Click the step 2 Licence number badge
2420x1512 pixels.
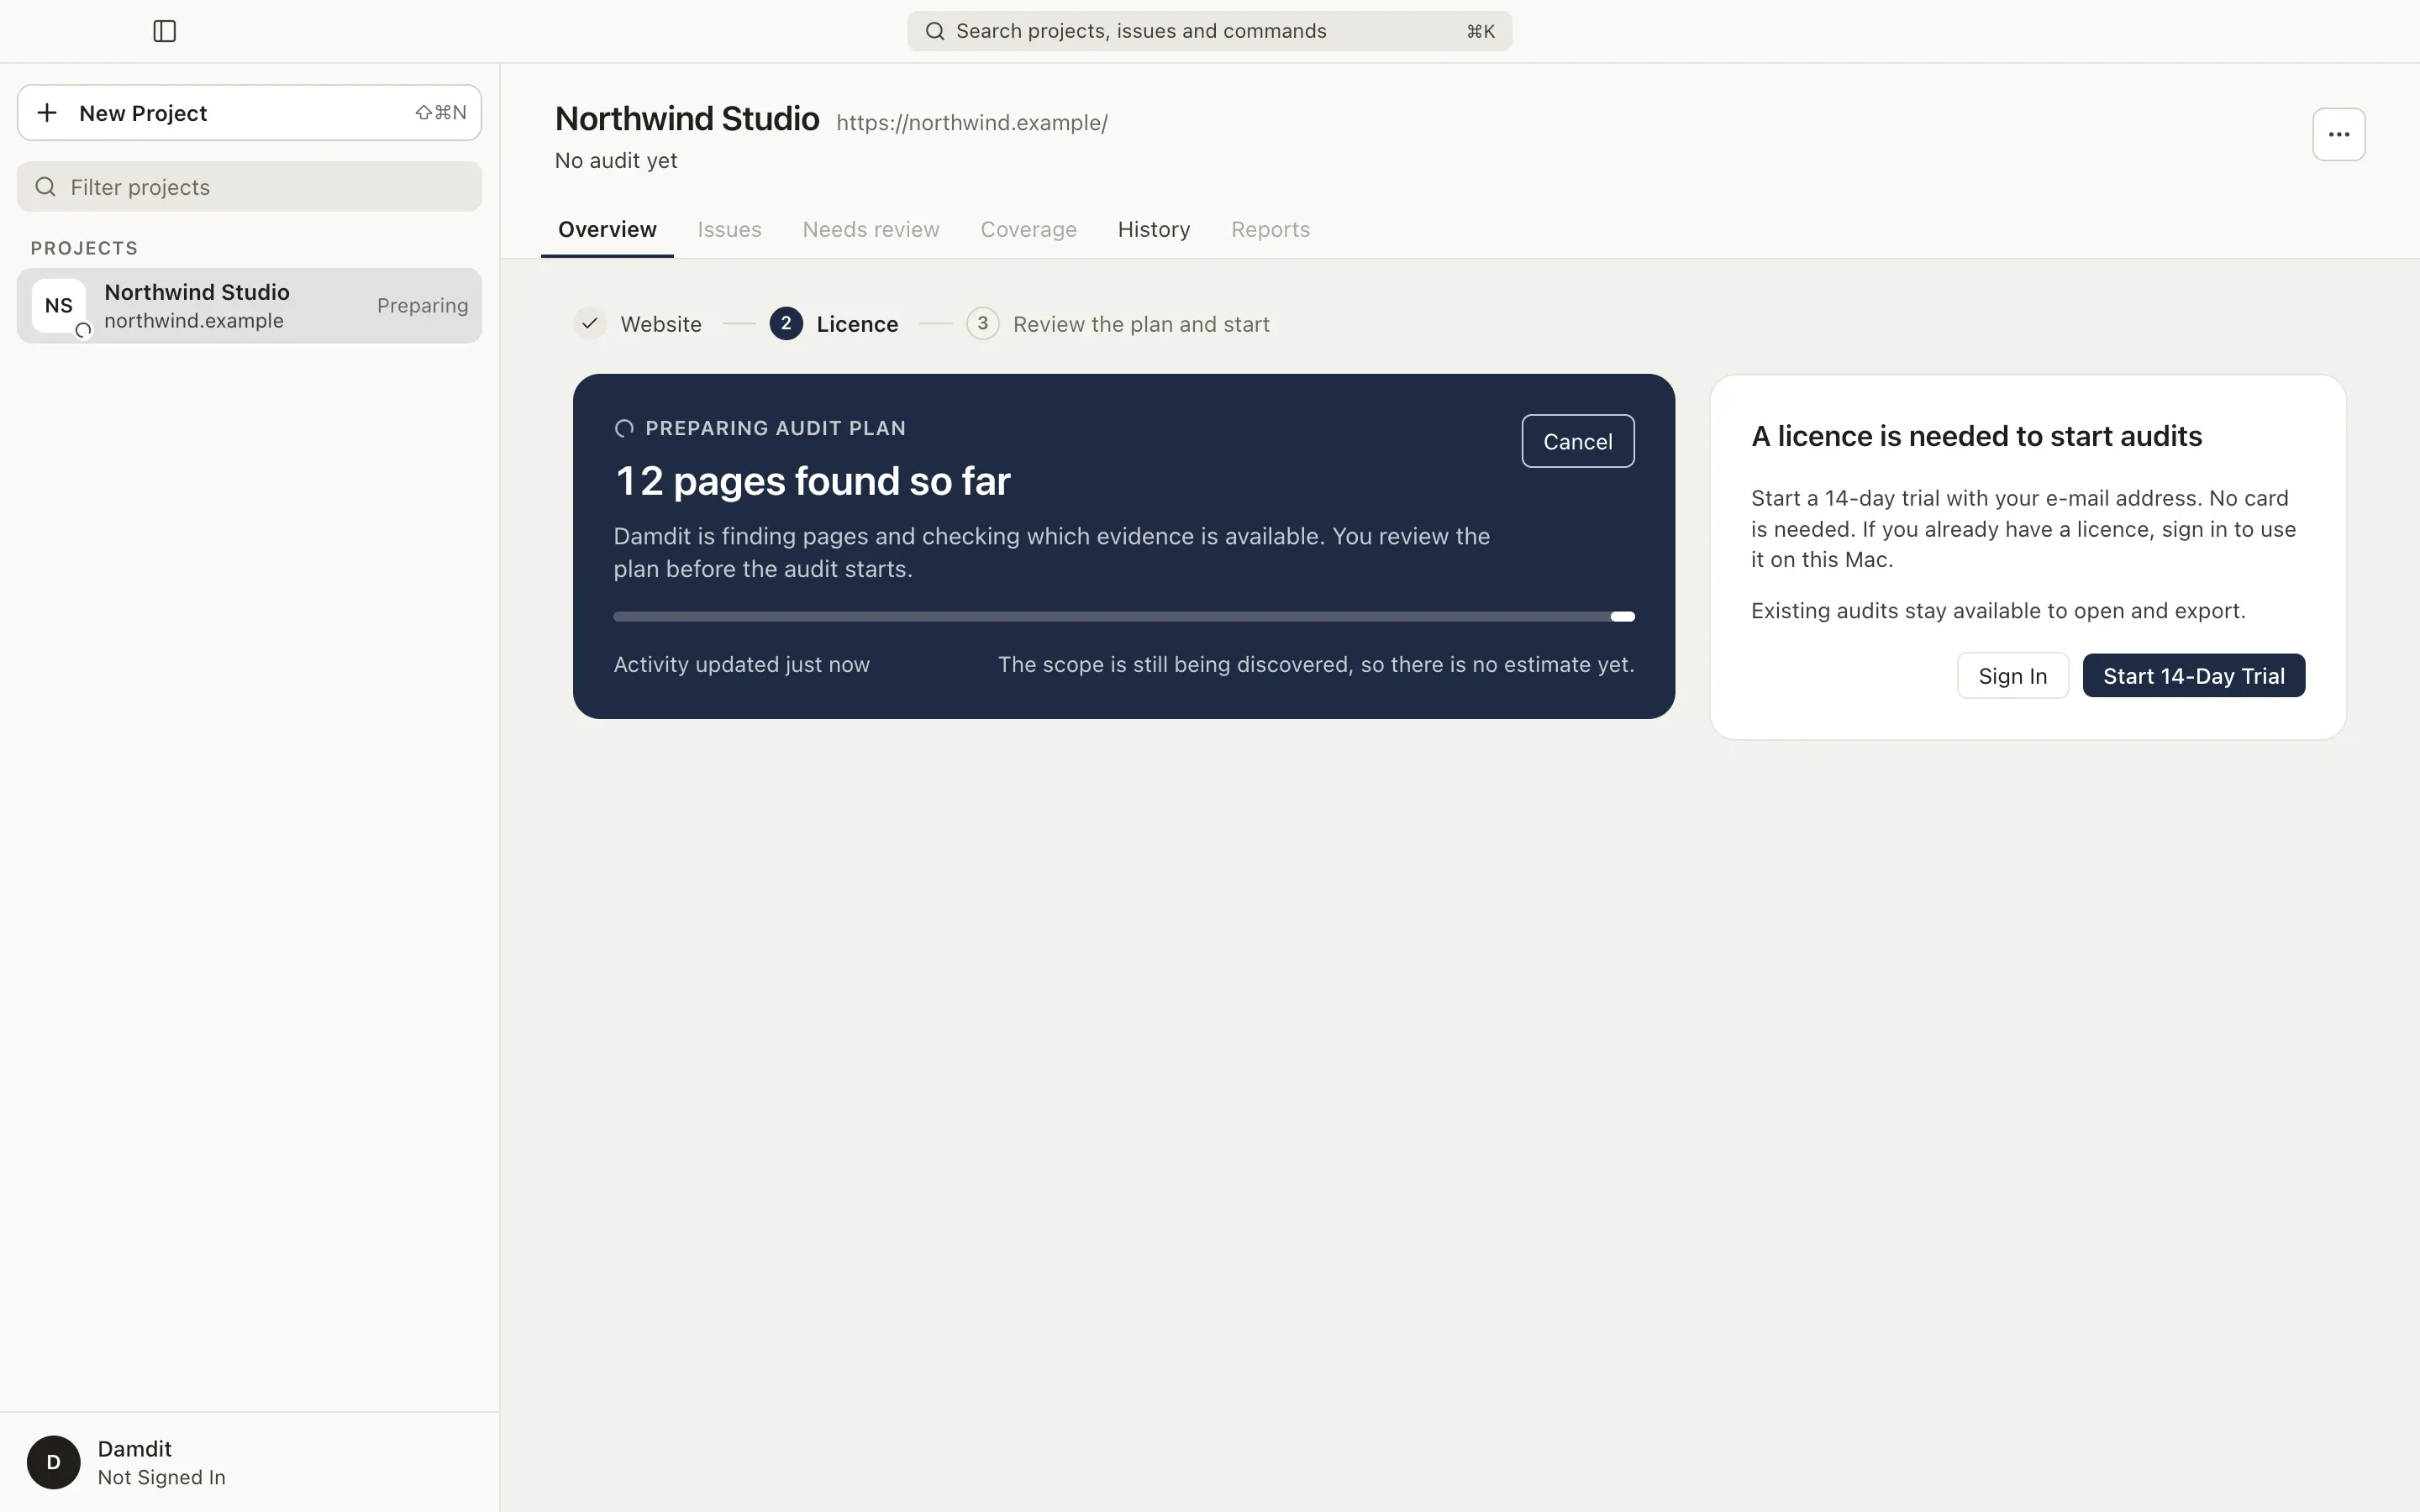click(x=786, y=323)
